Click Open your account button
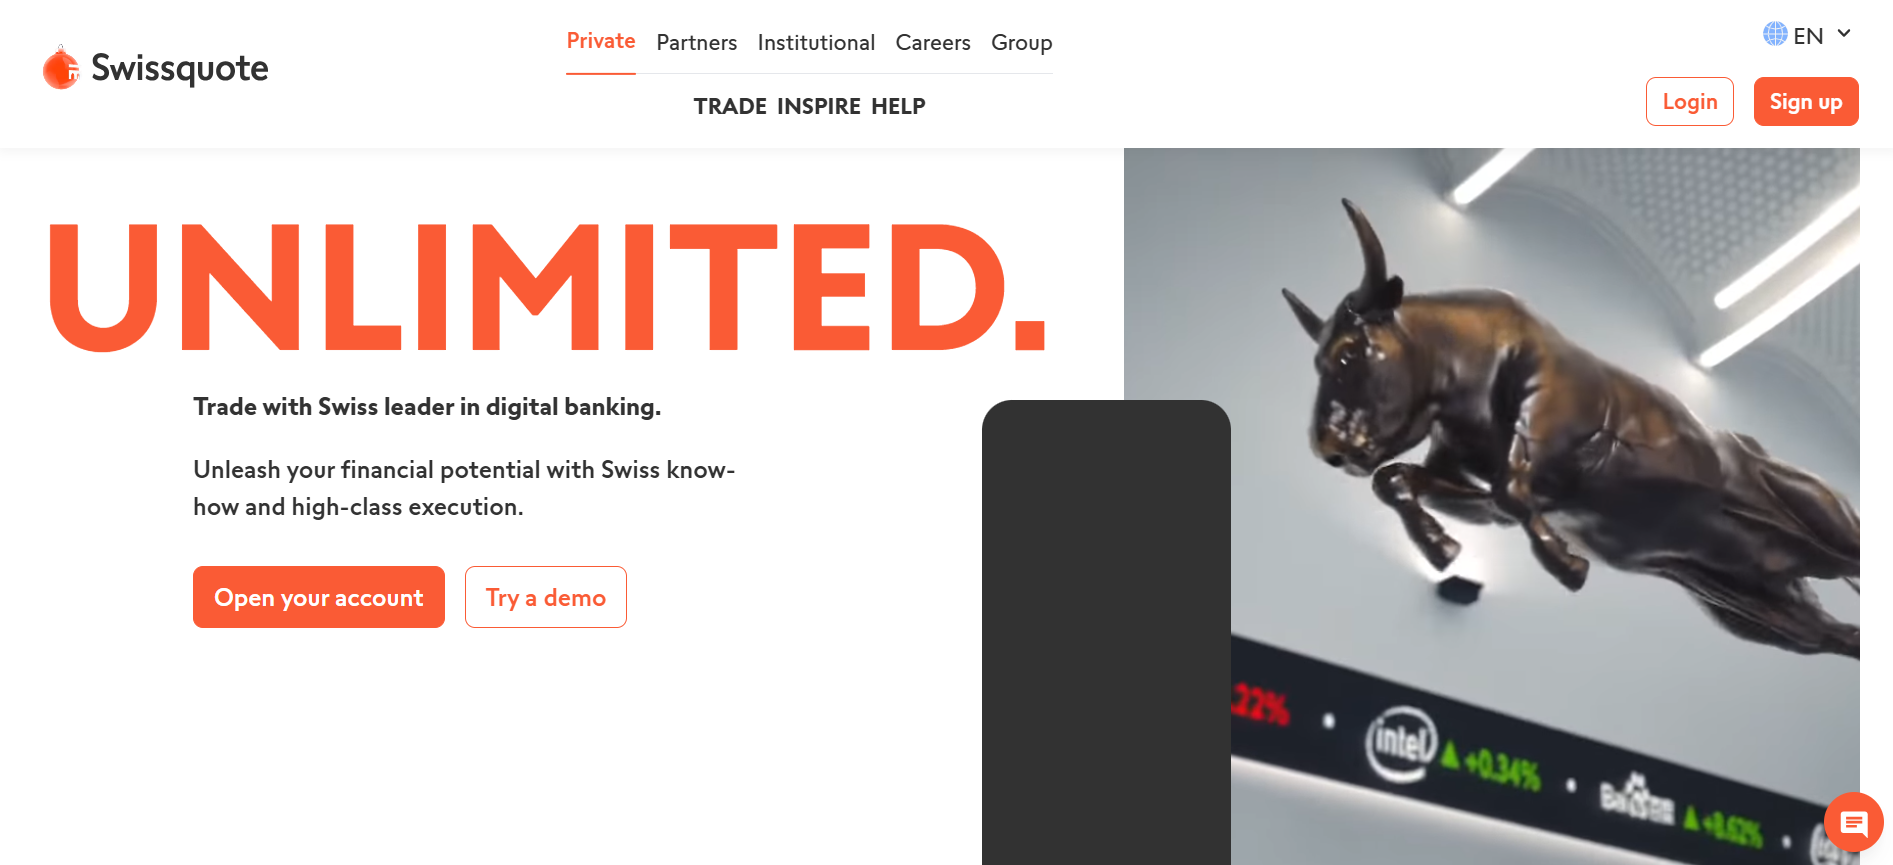The height and width of the screenshot is (865, 1893). 319,597
